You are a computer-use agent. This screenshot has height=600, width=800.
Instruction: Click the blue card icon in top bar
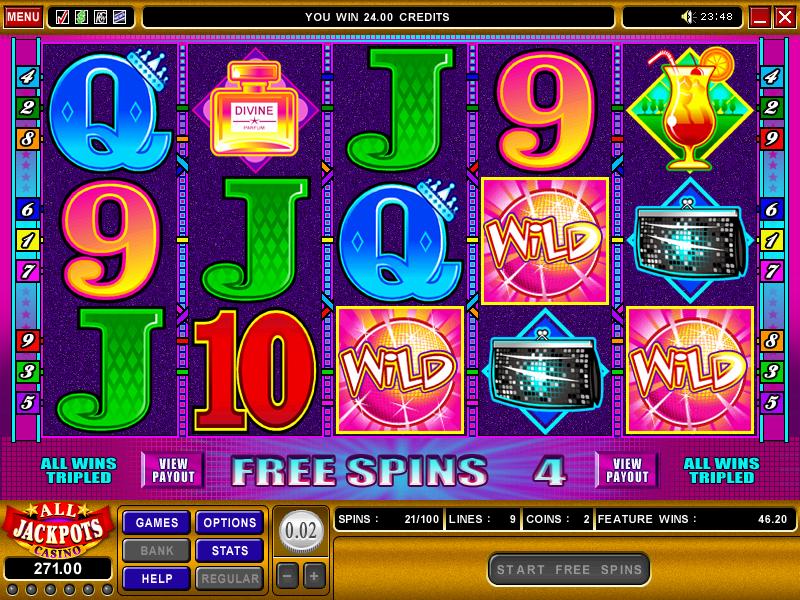click(119, 17)
